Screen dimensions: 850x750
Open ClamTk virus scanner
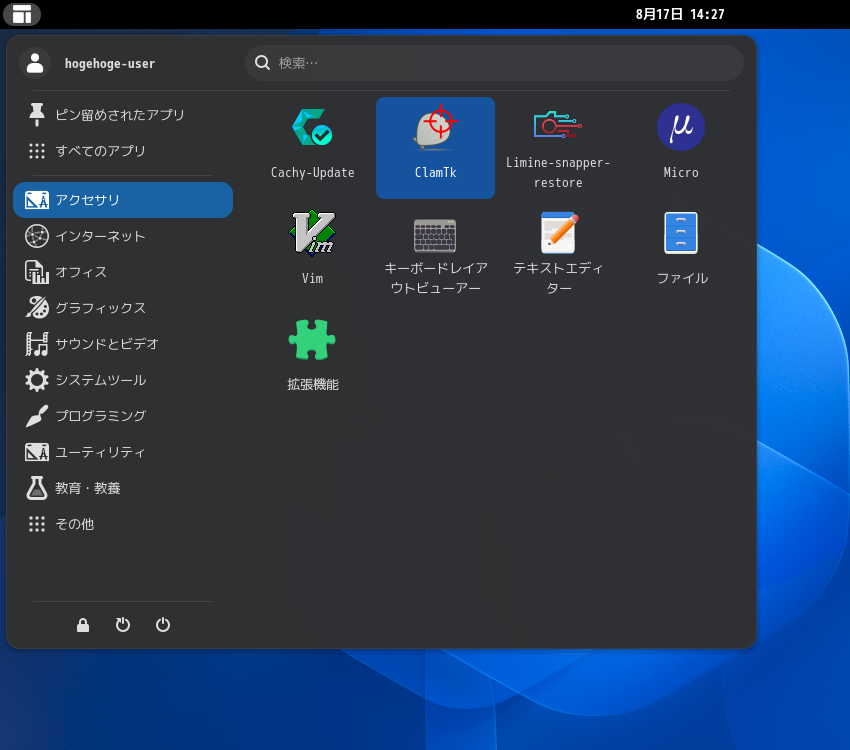[x=435, y=147]
